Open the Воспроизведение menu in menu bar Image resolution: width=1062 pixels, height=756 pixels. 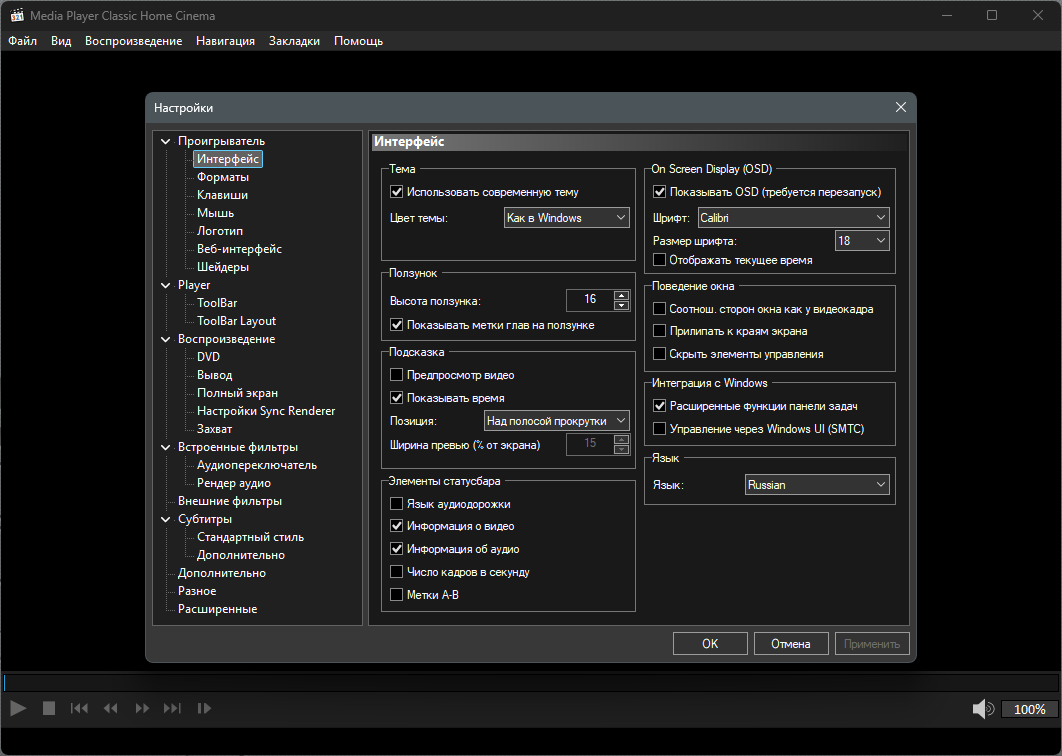[133, 41]
